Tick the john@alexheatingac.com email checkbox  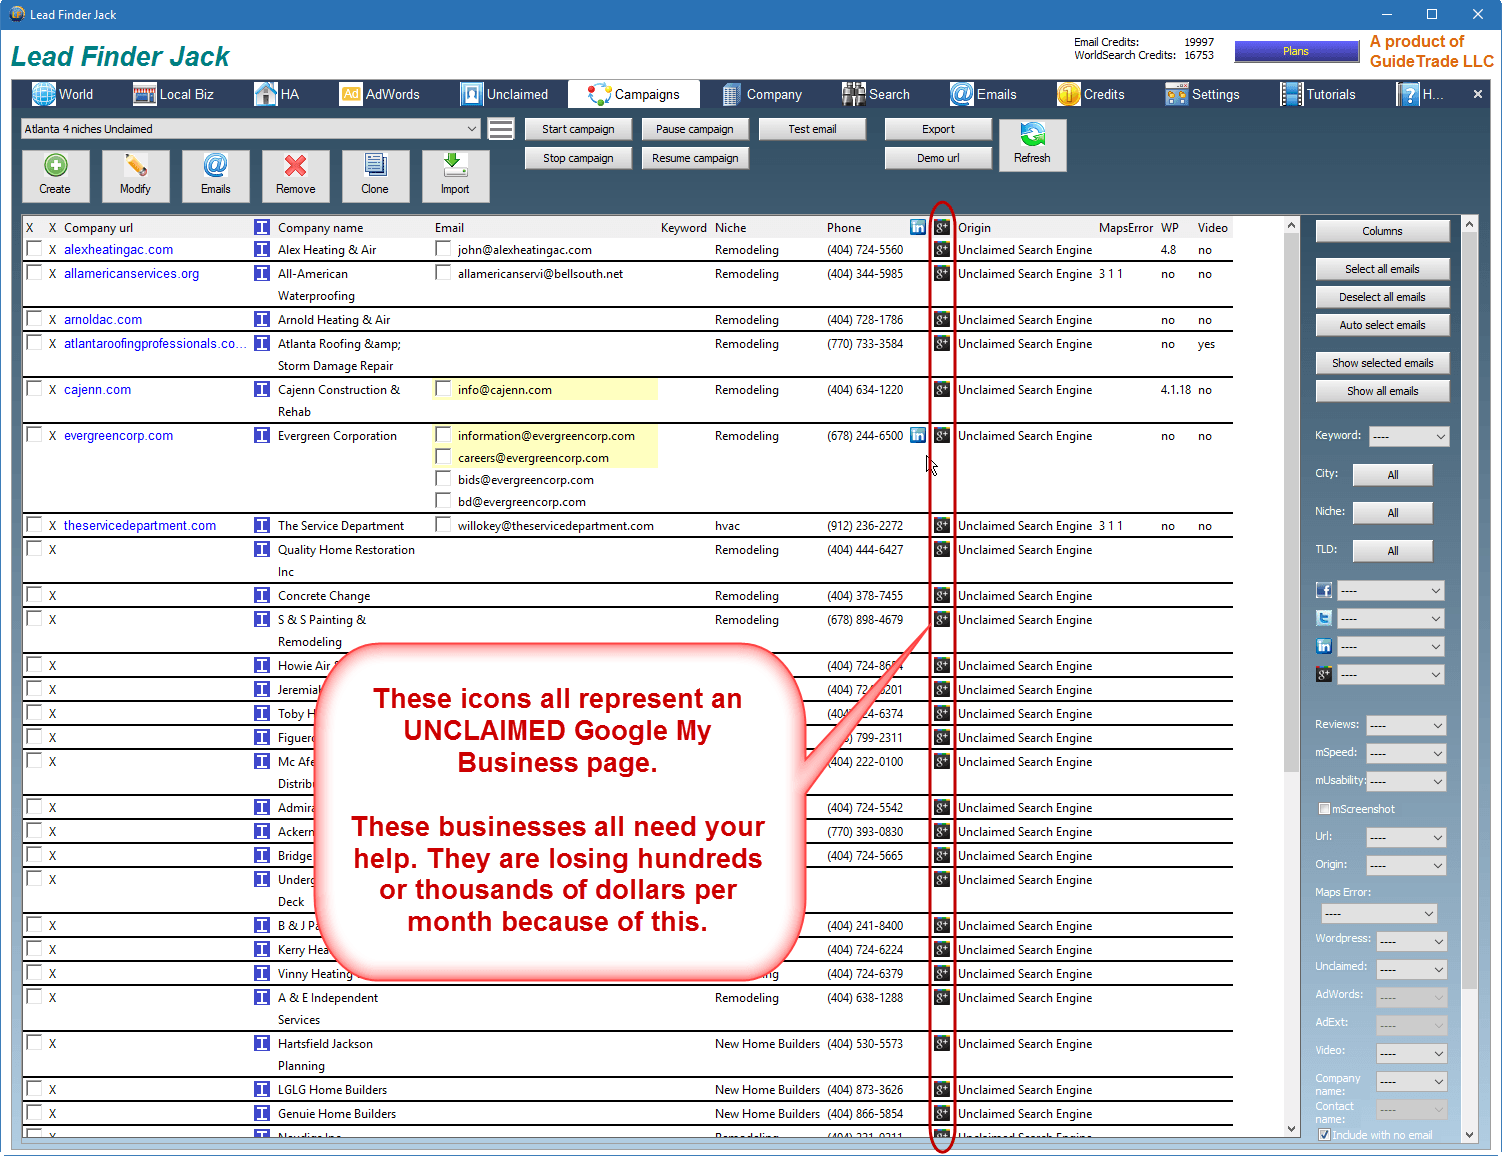click(x=443, y=249)
